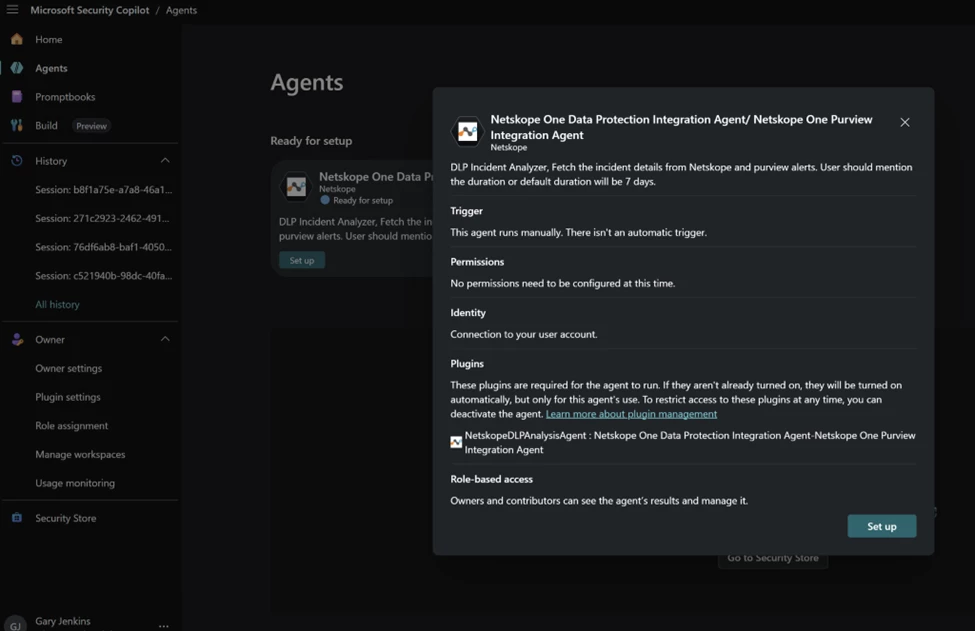
Task: Click the Owner person icon
Action: [x=17, y=339]
